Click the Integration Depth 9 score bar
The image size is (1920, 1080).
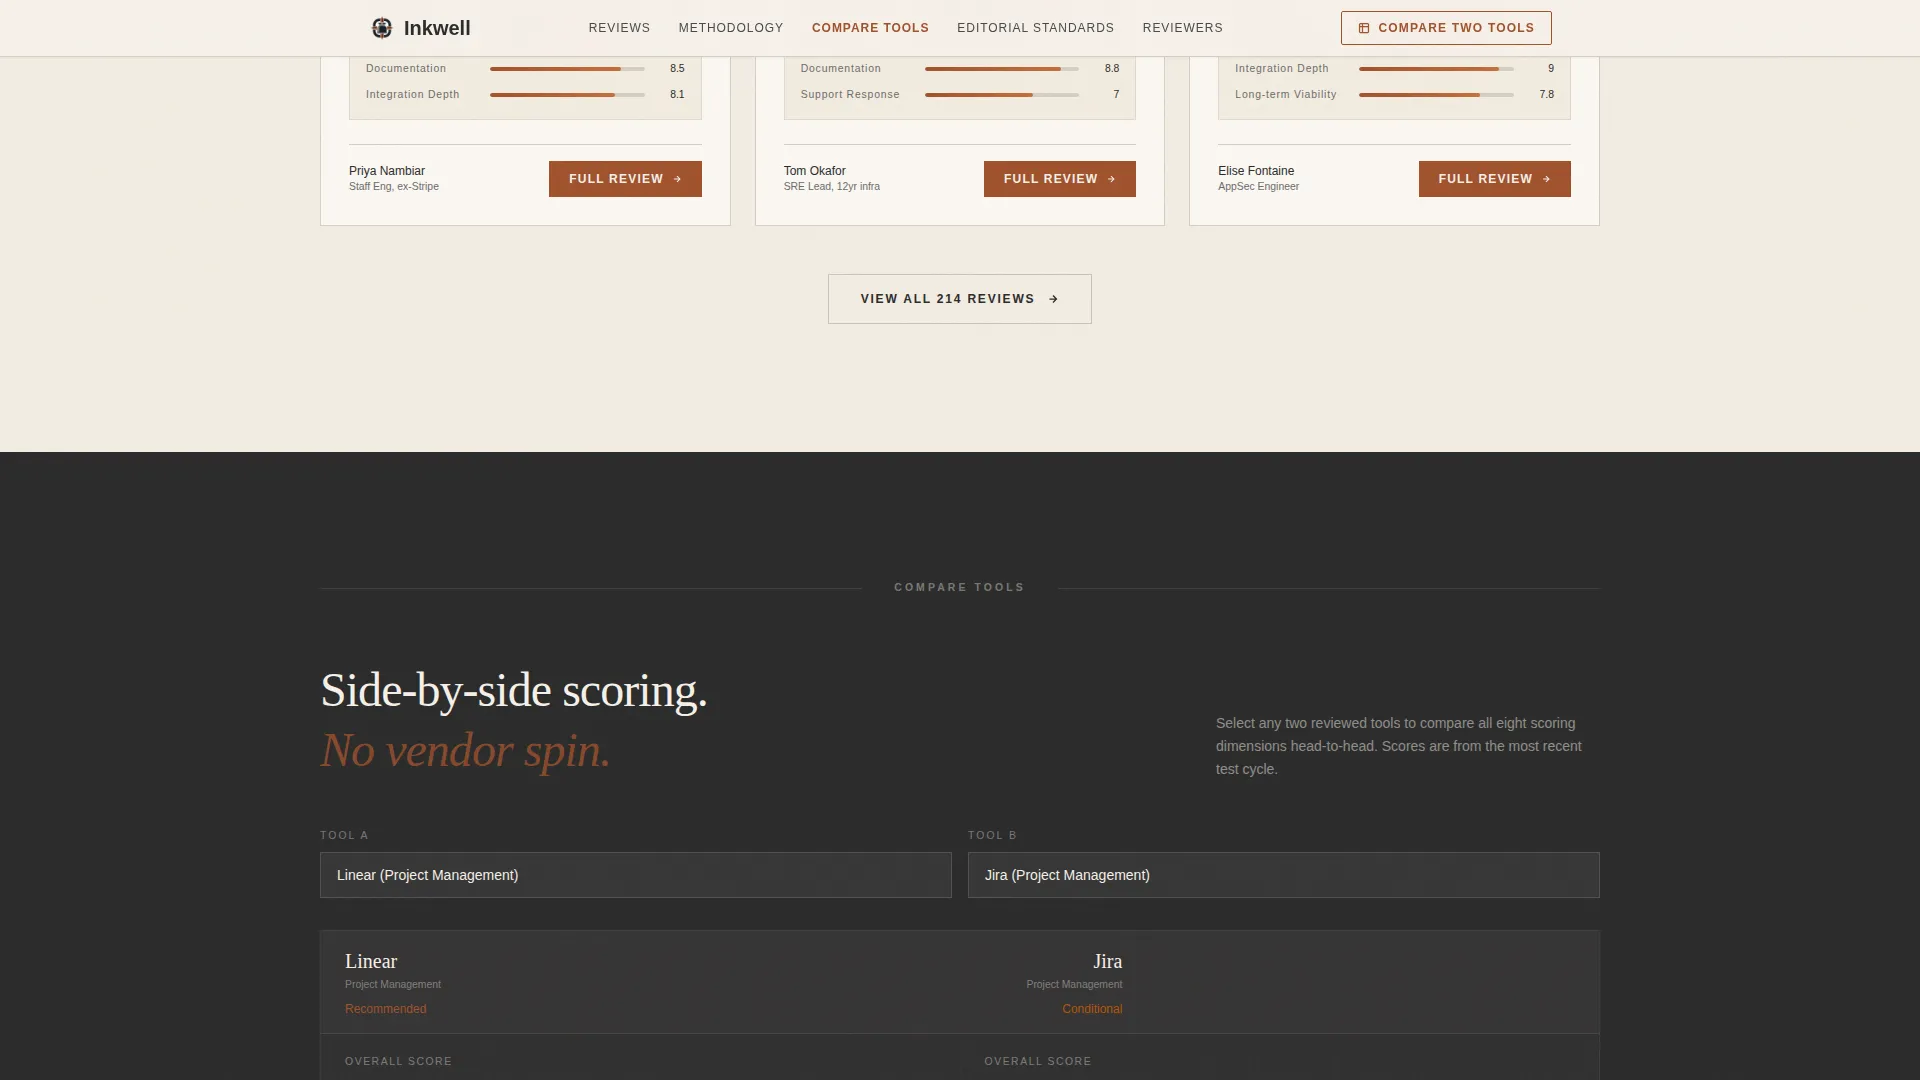(1436, 69)
